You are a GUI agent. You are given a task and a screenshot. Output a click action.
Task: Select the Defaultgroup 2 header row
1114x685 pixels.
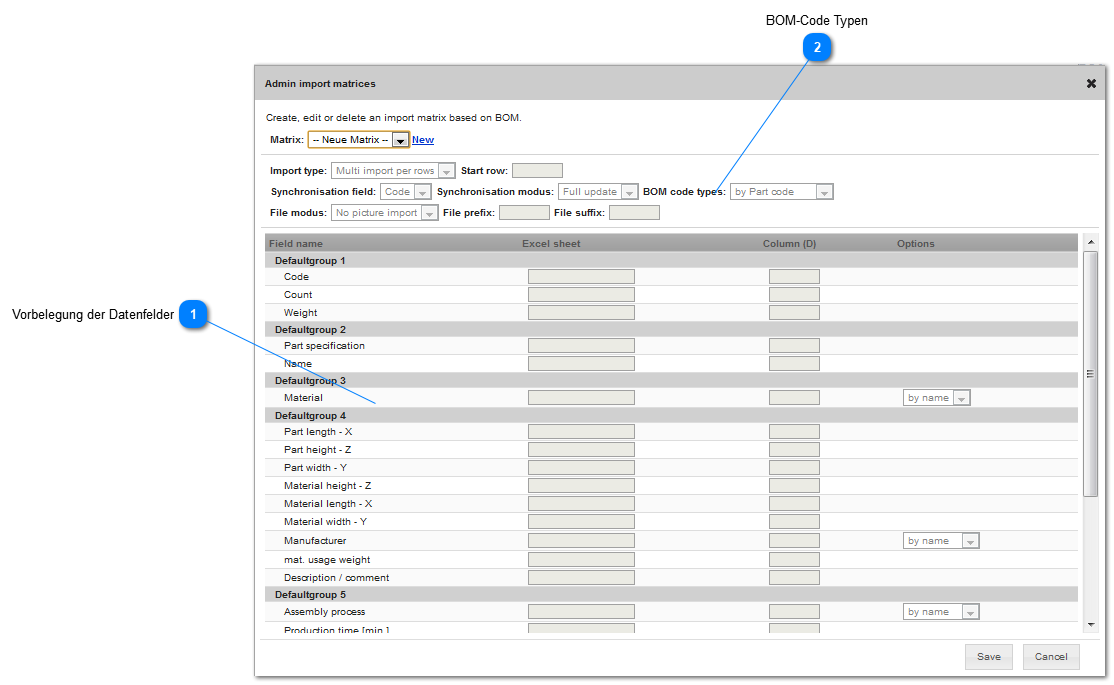click(671, 330)
